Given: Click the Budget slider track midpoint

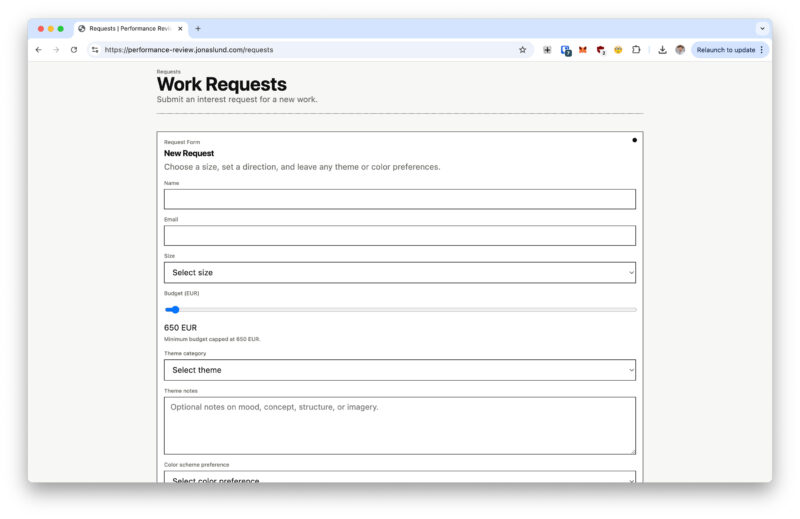Looking at the screenshot, I should click(x=401, y=310).
